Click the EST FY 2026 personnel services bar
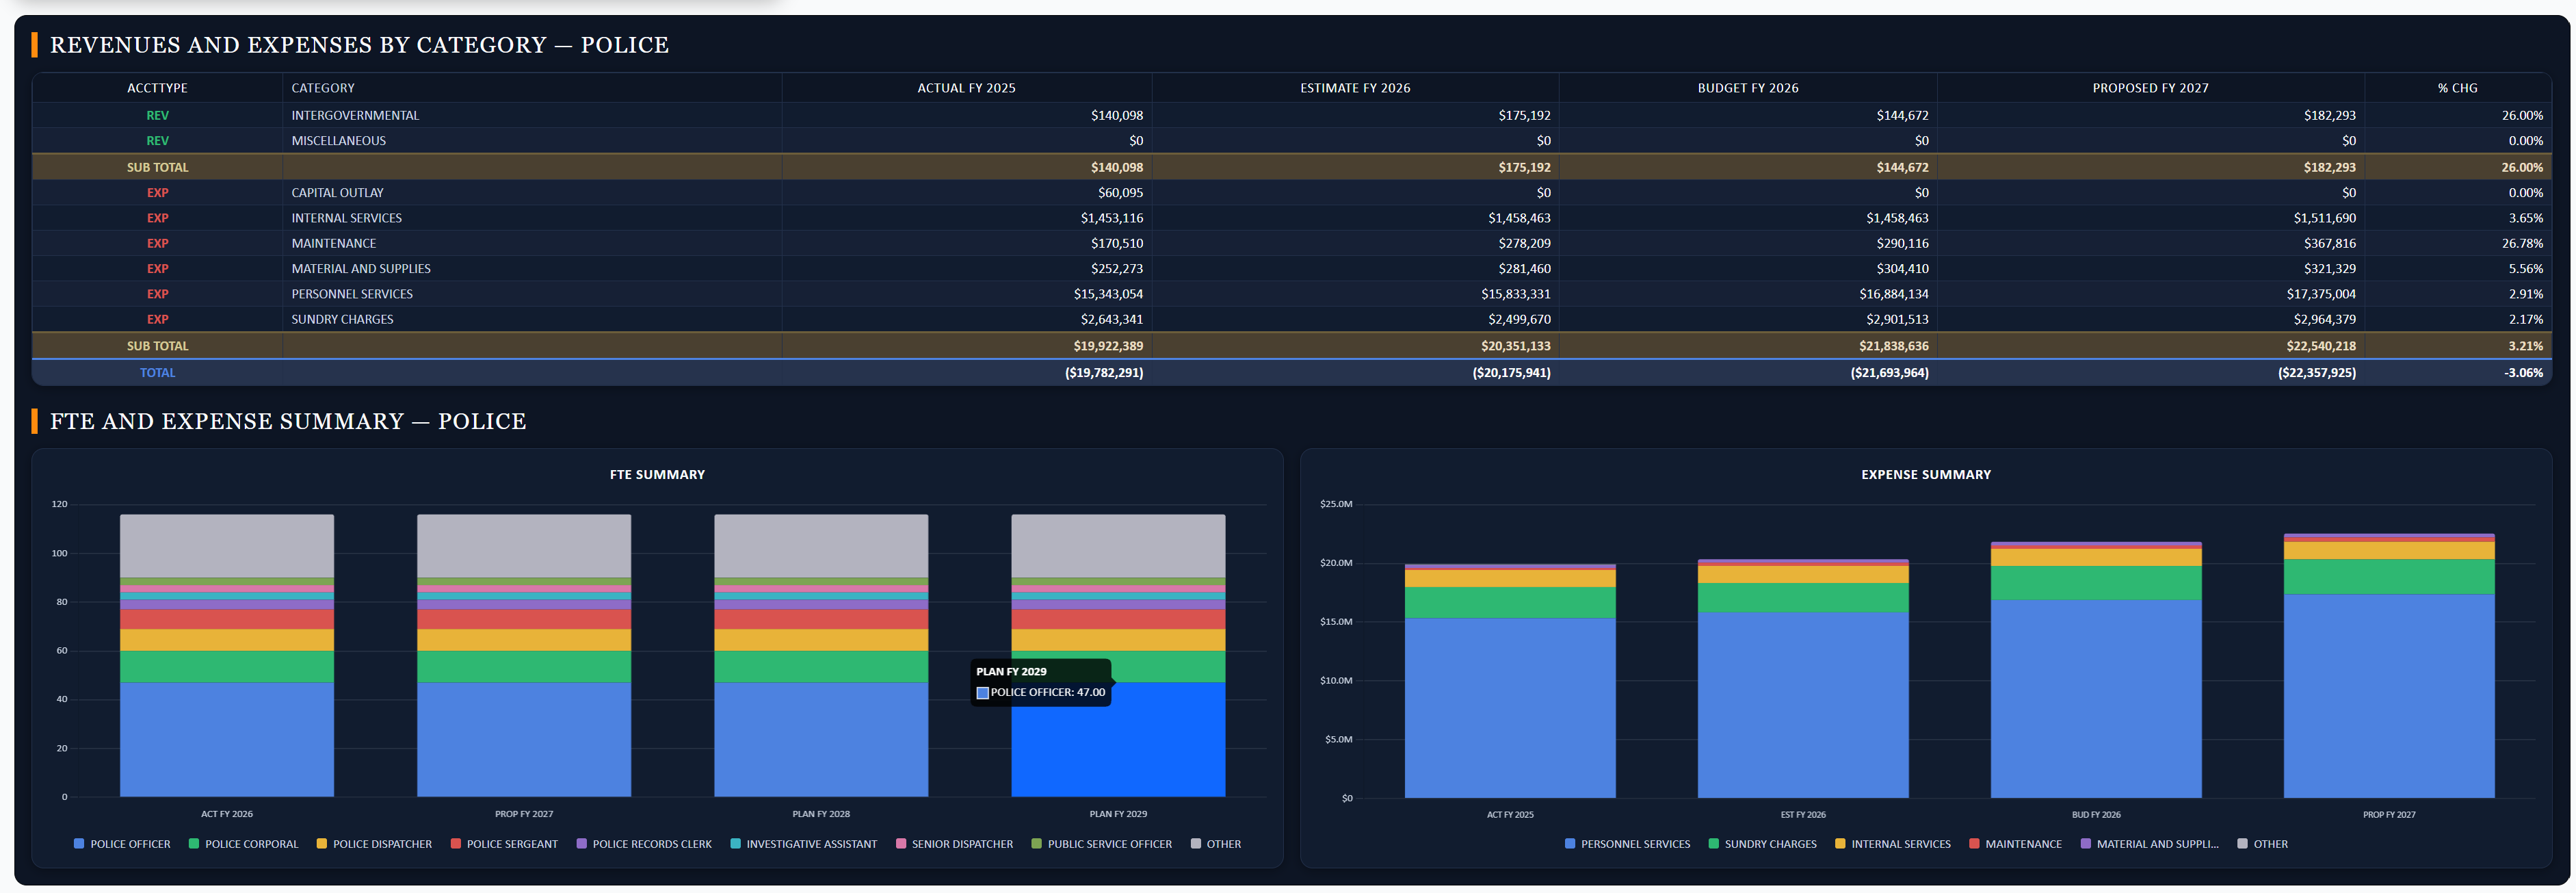The image size is (2576, 893). point(1803,704)
